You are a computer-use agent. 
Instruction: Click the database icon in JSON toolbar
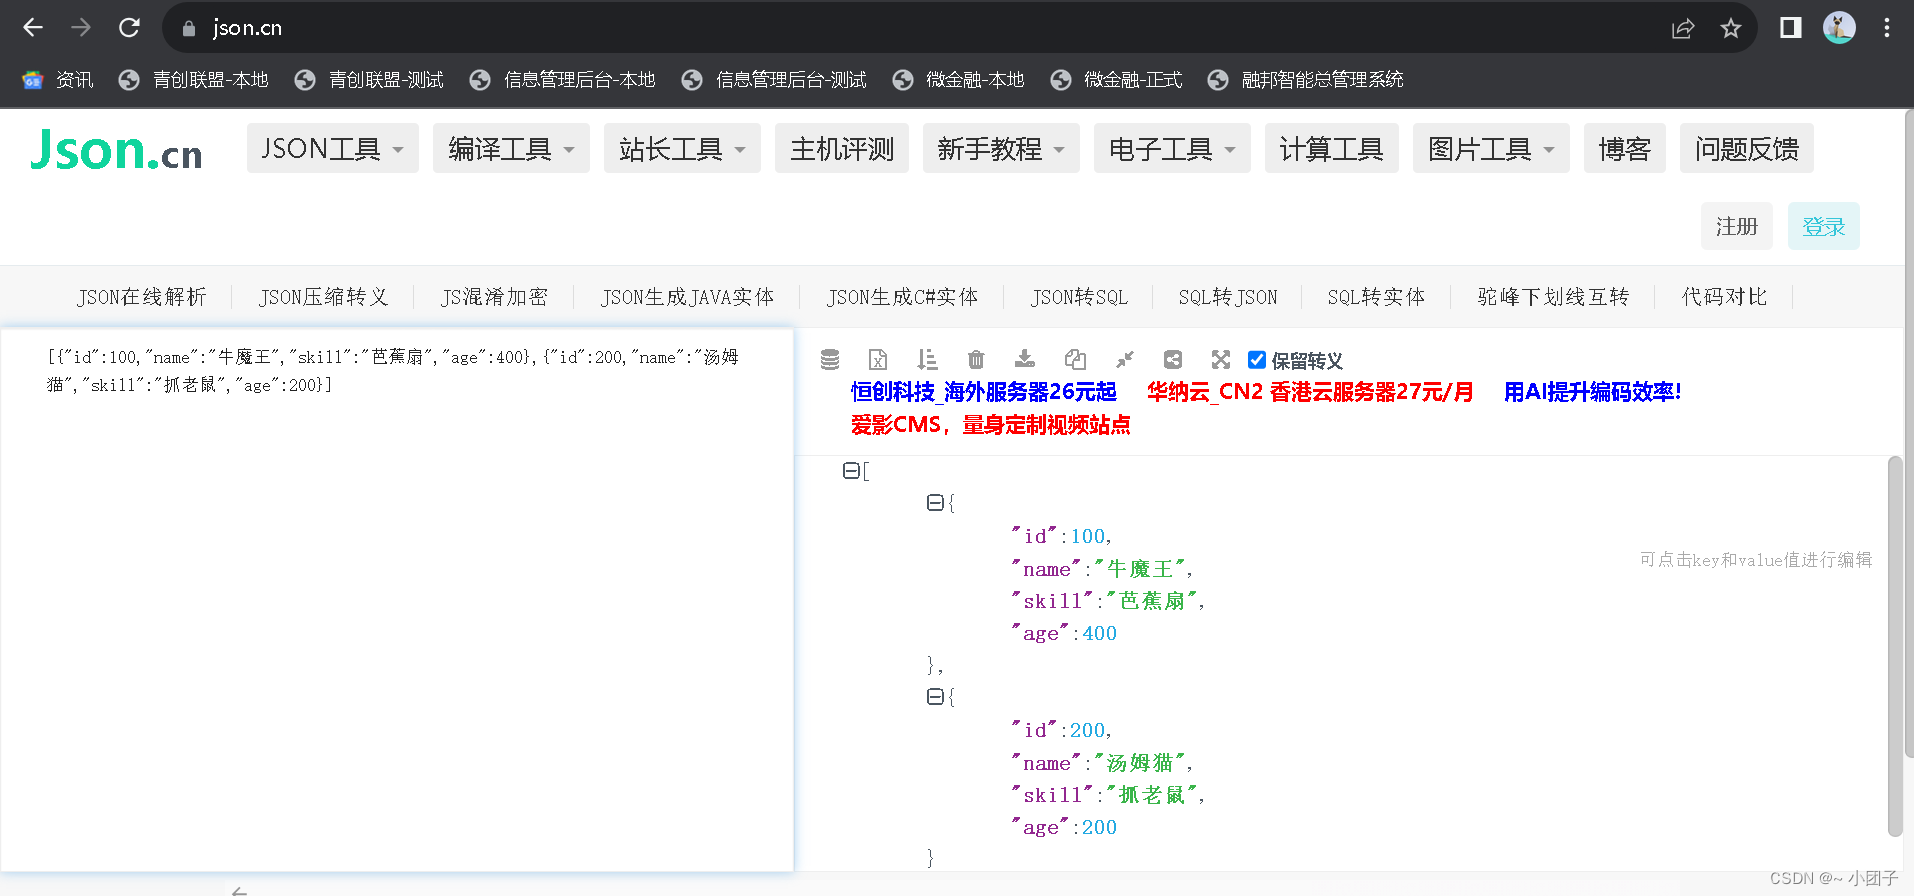click(830, 360)
